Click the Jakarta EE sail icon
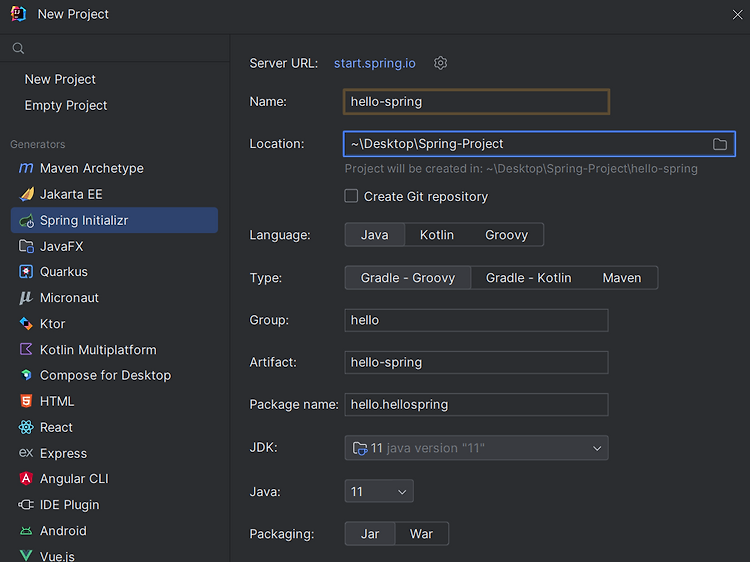750x562 pixels. click(26, 194)
